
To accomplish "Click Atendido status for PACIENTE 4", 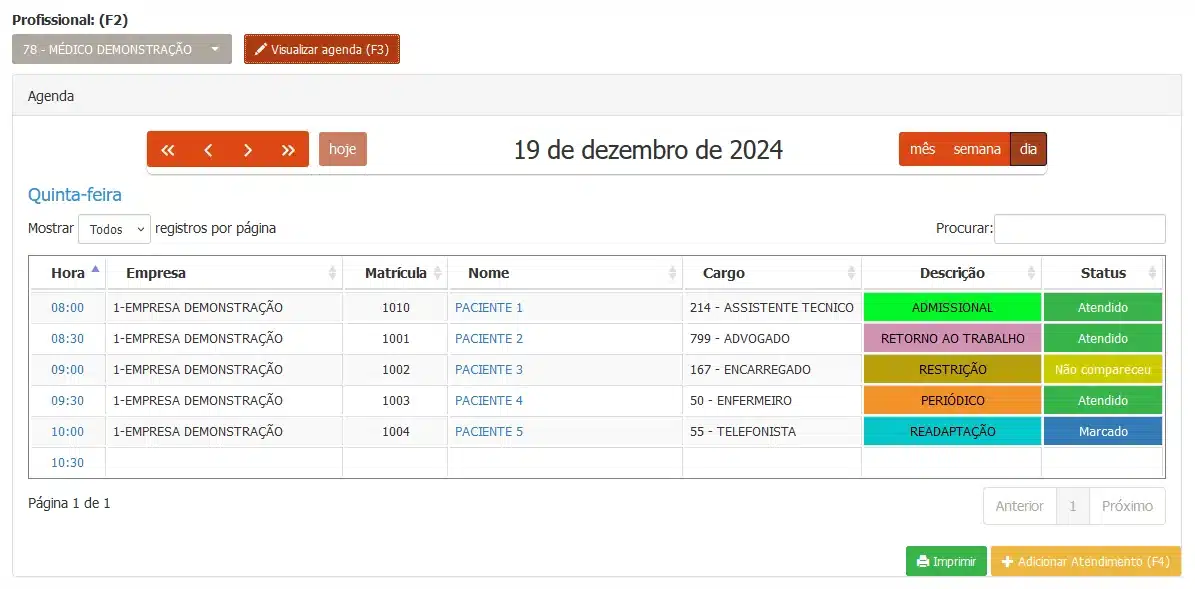I will pos(1103,400).
